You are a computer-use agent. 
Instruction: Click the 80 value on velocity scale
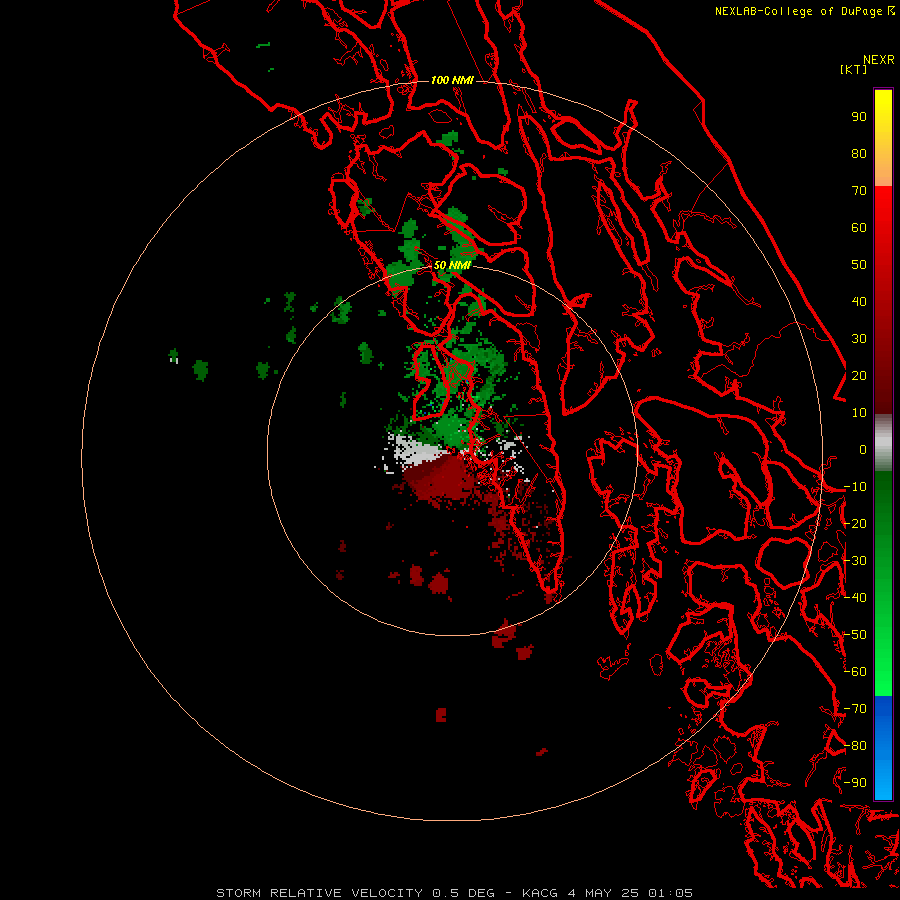tap(859, 154)
